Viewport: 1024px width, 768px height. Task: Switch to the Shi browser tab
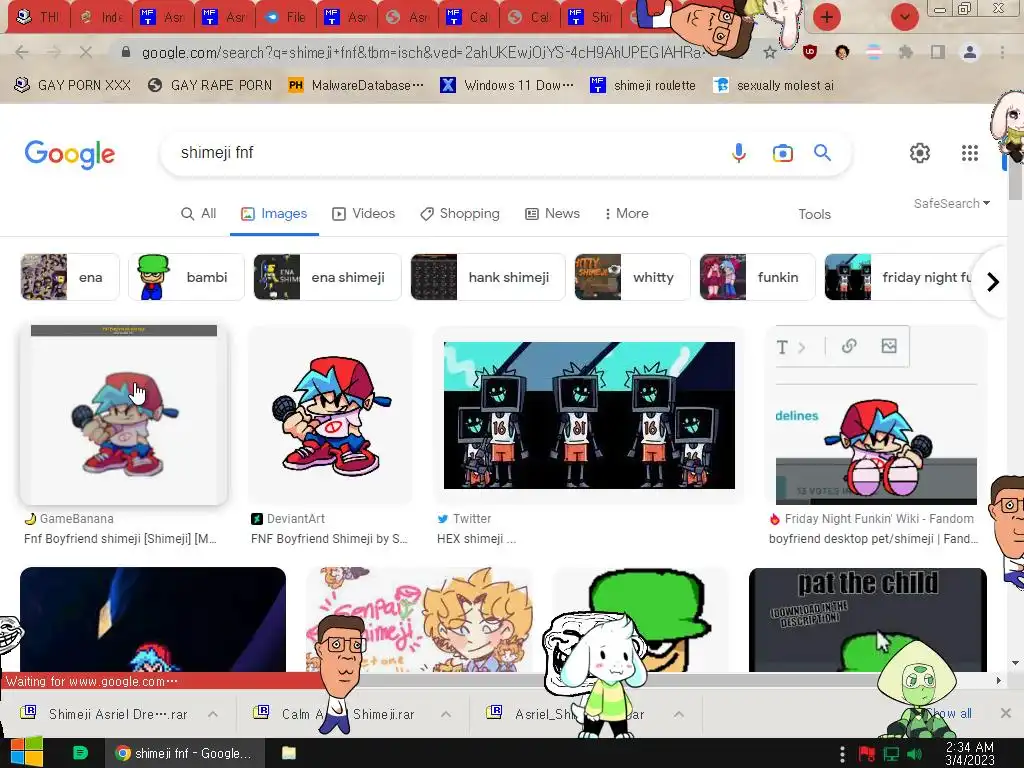click(591, 18)
